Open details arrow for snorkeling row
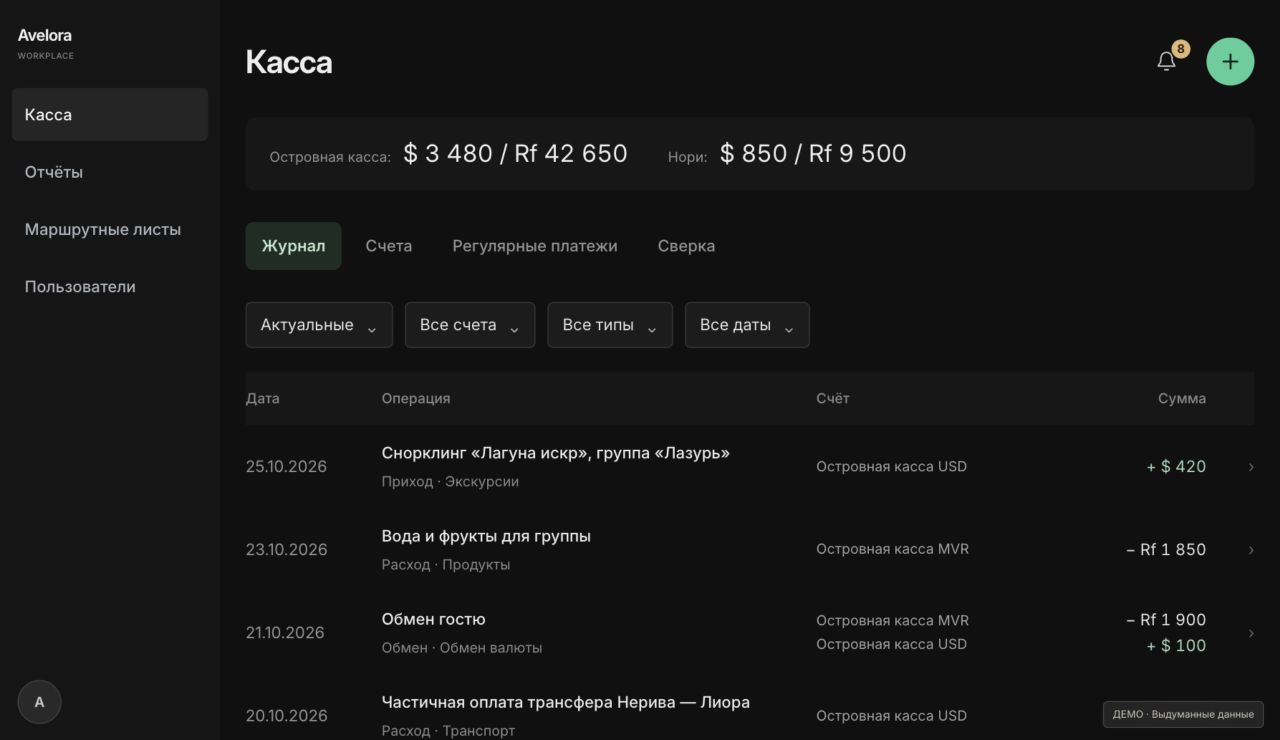 click(1251, 467)
